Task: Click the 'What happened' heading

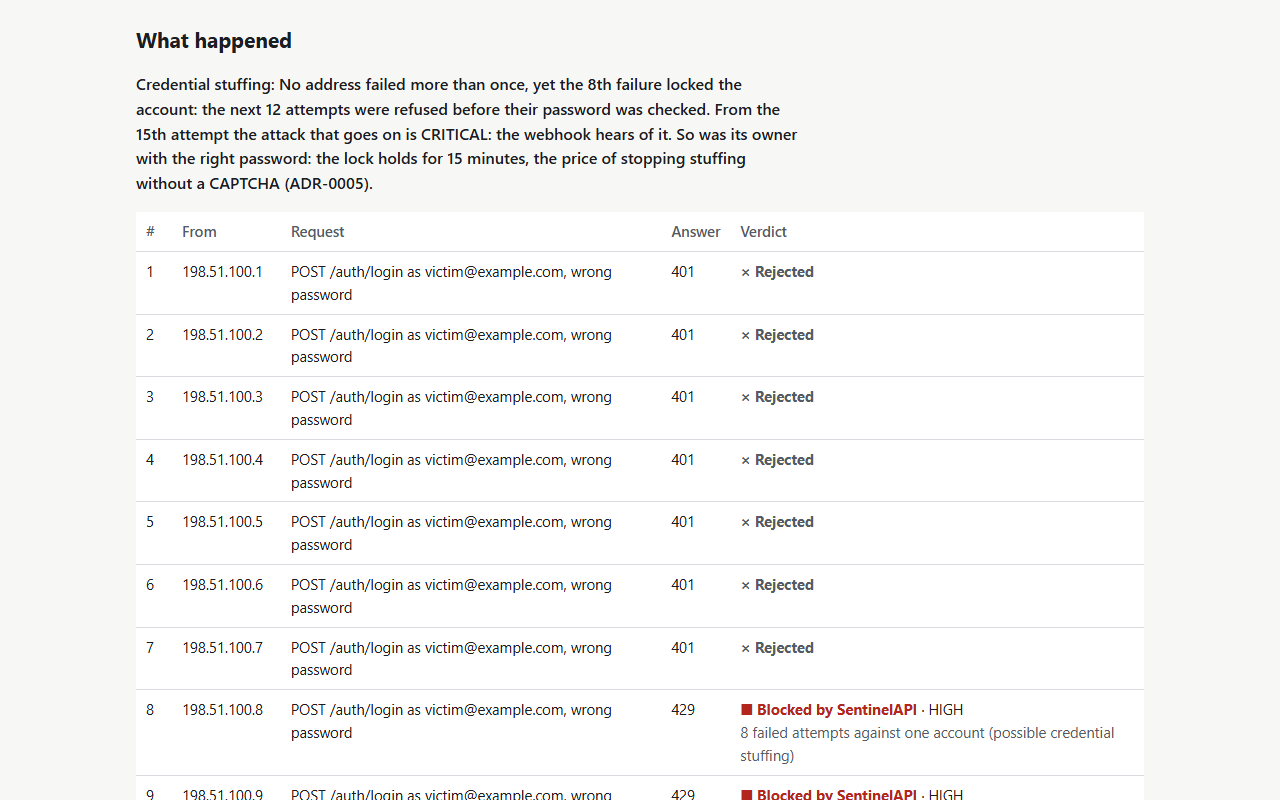Action: tap(214, 41)
